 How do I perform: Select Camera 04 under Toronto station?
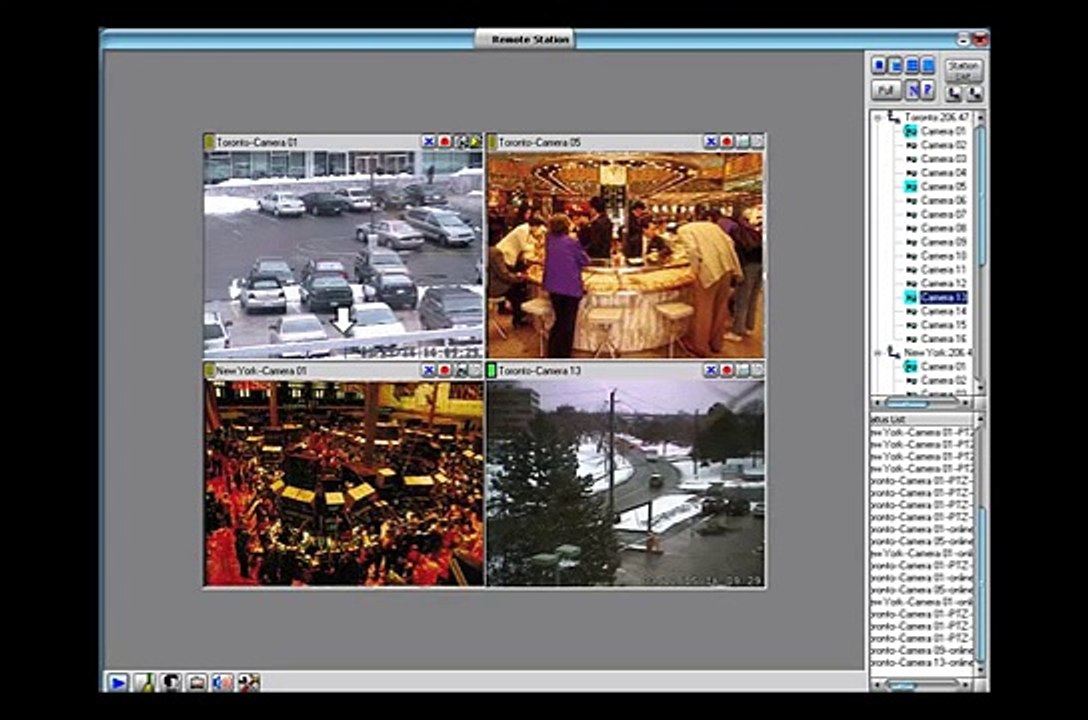click(943, 173)
